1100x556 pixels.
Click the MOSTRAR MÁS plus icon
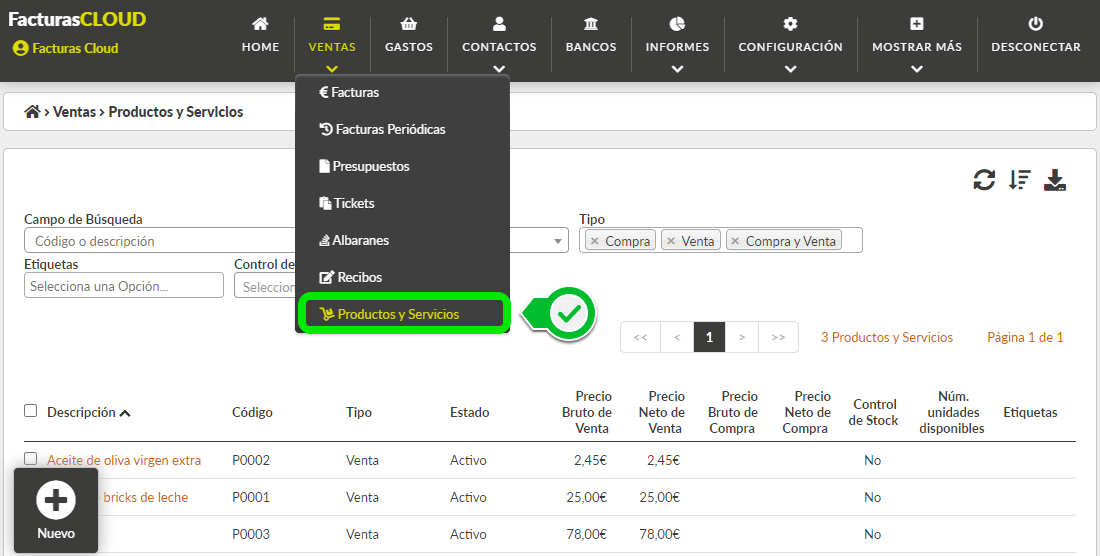(x=916, y=24)
